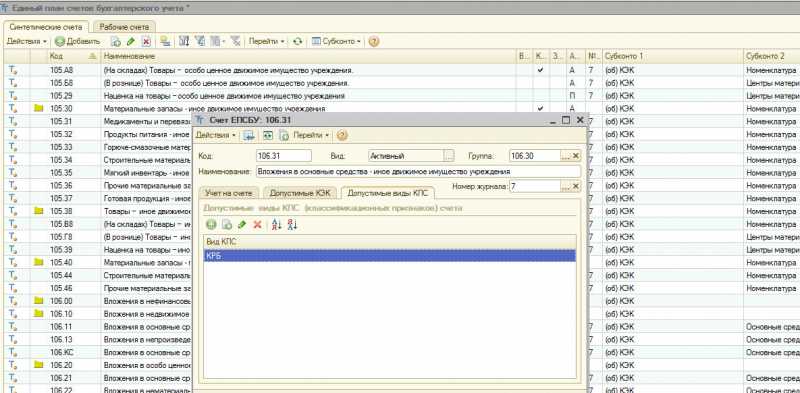800x393 pixels.
Task: Sort KPS list ascending
Action: tap(277, 224)
